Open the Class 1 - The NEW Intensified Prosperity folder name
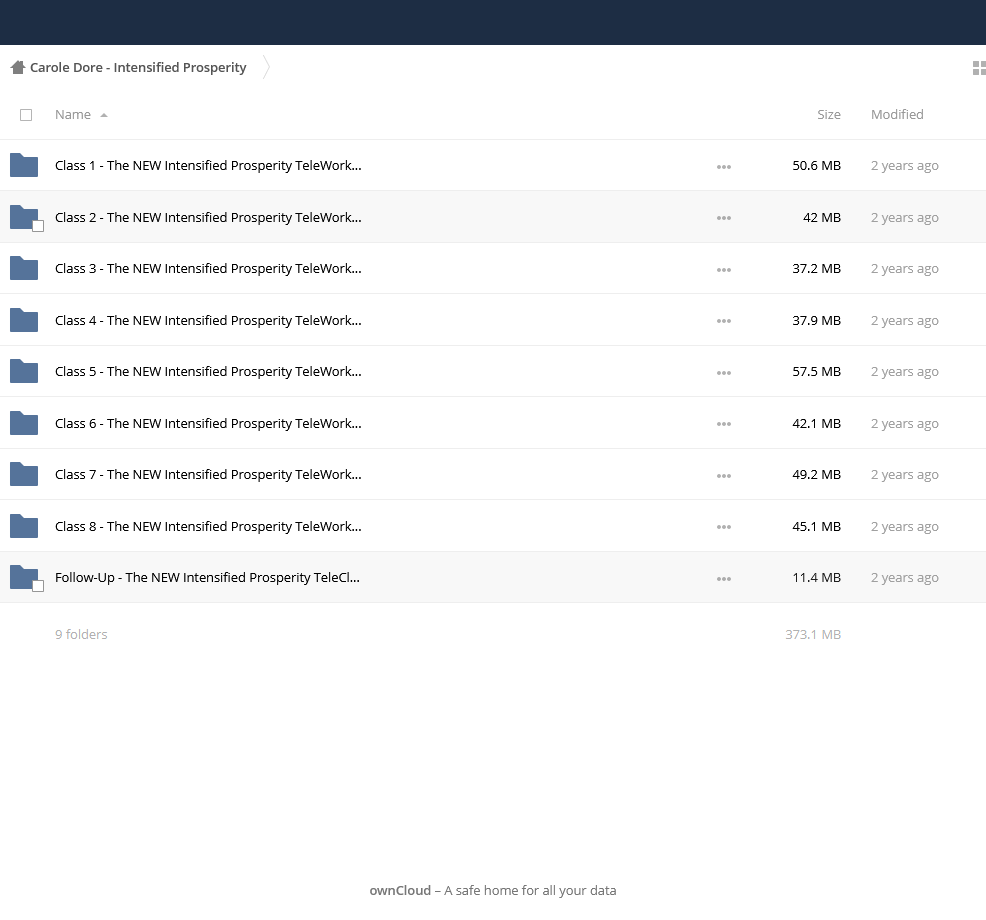Screen dimensions: 986x920 tap(208, 165)
